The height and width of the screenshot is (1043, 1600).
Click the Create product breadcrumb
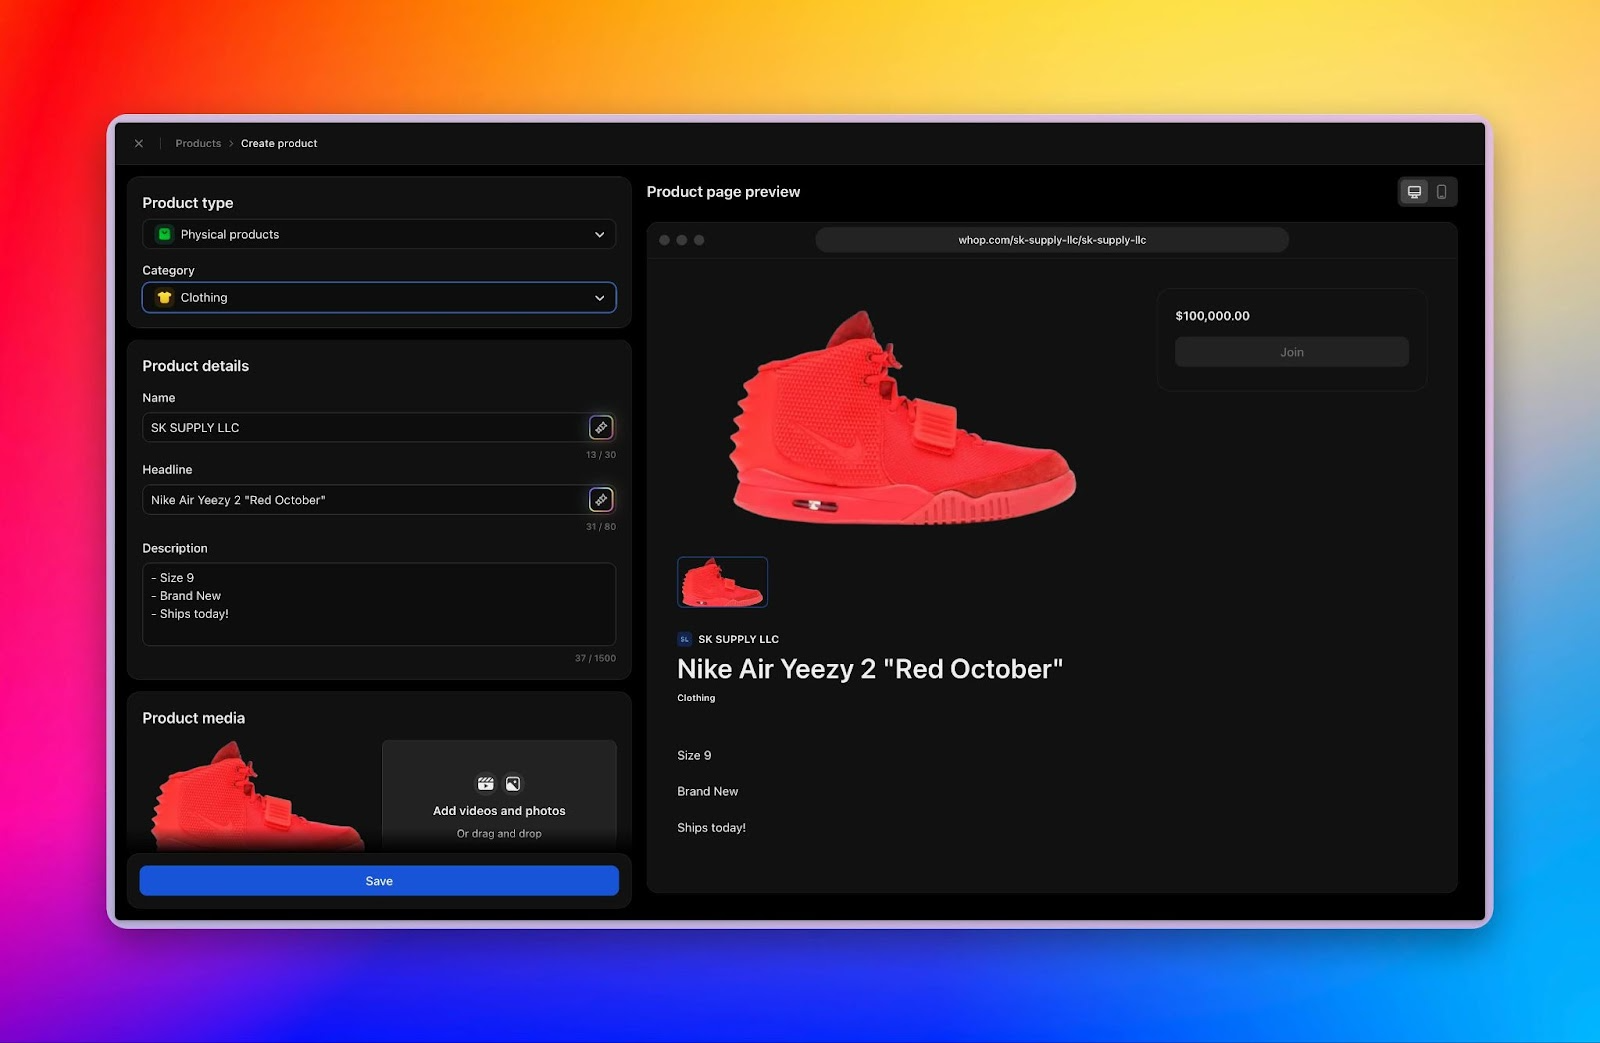coord(279,144)
